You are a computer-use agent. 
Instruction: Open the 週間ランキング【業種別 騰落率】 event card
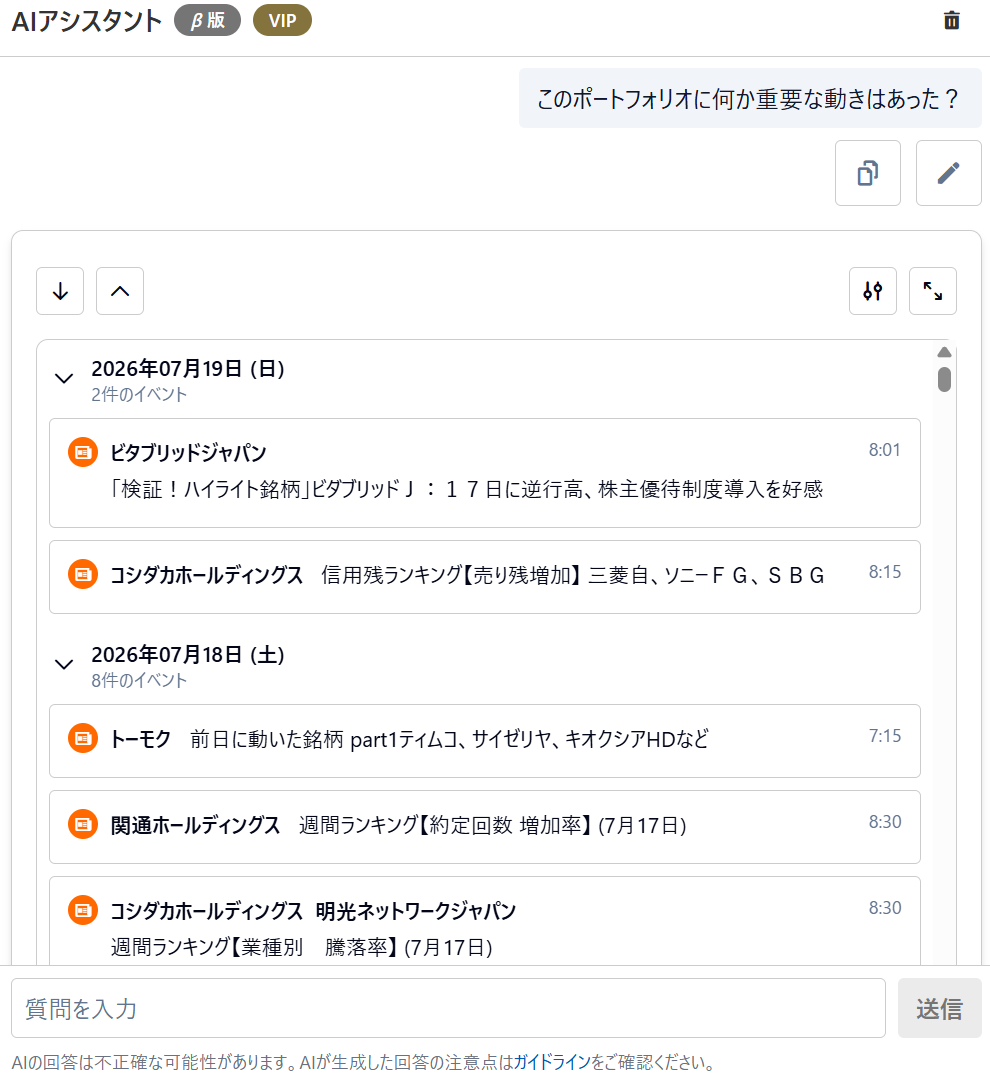[x=485, y=921]
